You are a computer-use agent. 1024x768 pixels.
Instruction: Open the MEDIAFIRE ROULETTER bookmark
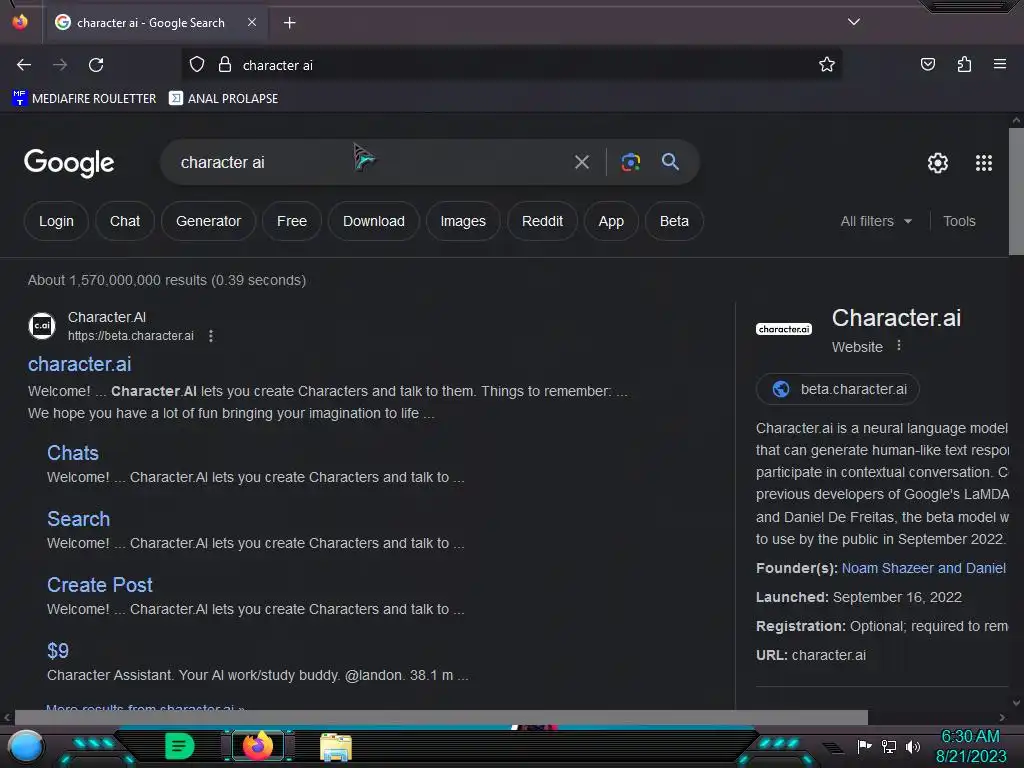[84, 99]
